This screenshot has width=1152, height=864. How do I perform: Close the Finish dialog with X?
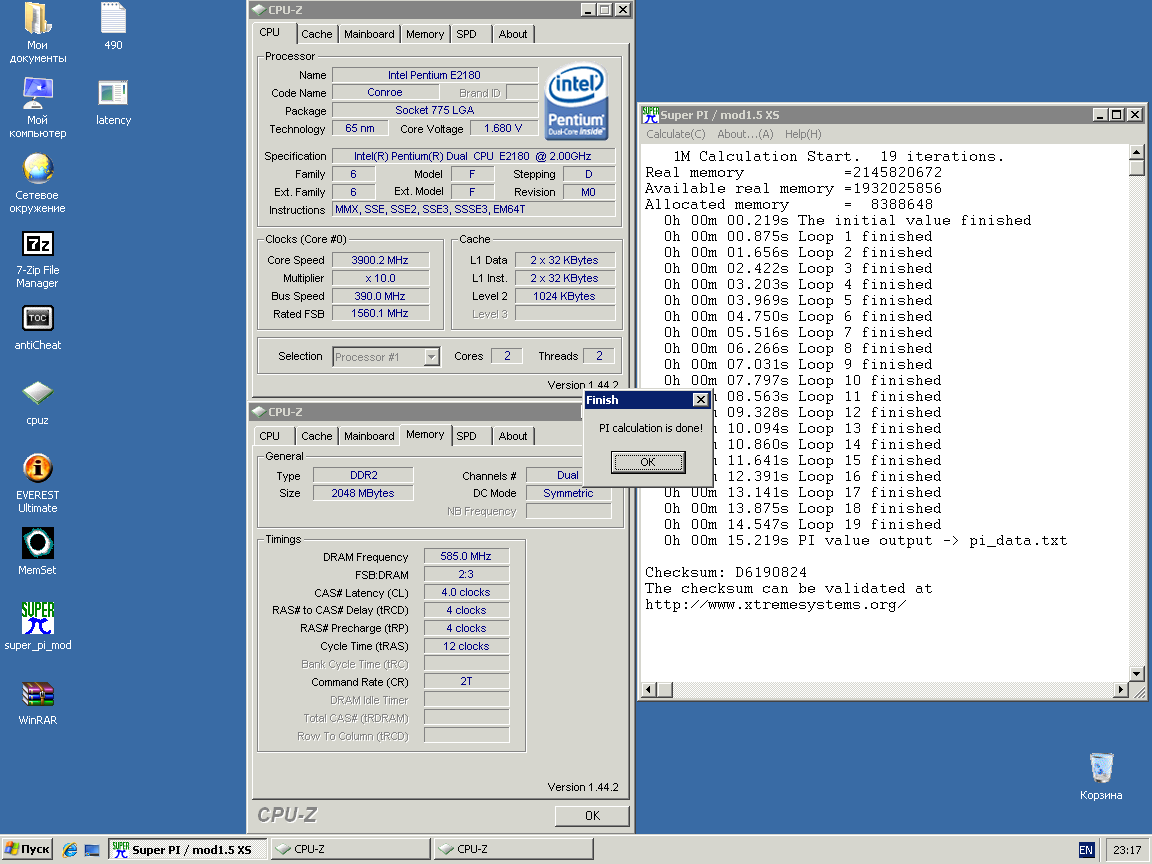coord(700,400)
